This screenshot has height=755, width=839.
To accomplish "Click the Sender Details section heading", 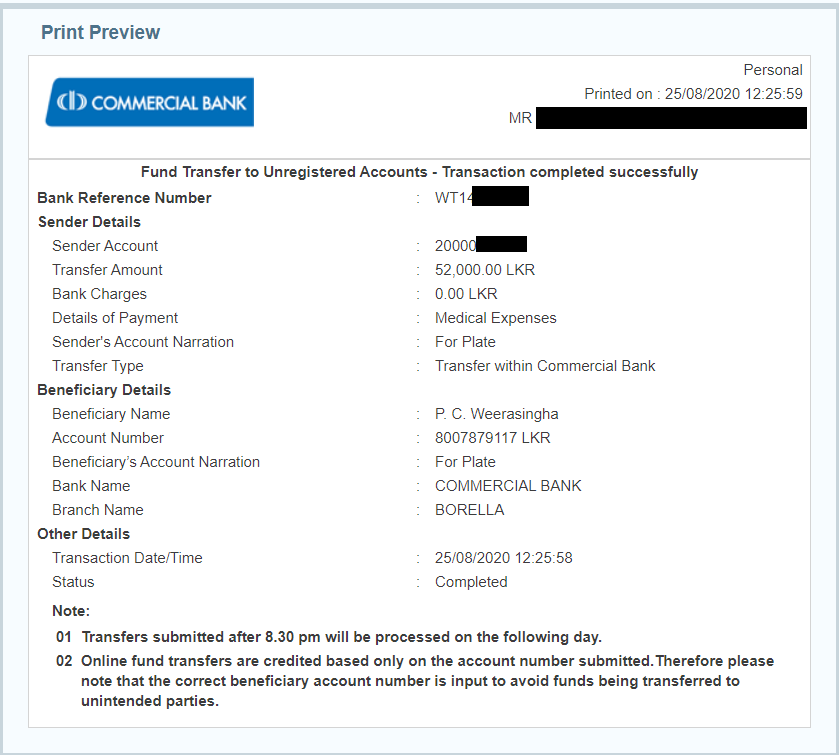I will point(89,222).
